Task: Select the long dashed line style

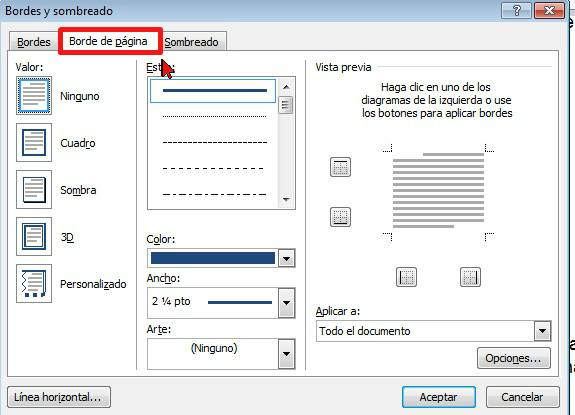Action: click(214, 168)
